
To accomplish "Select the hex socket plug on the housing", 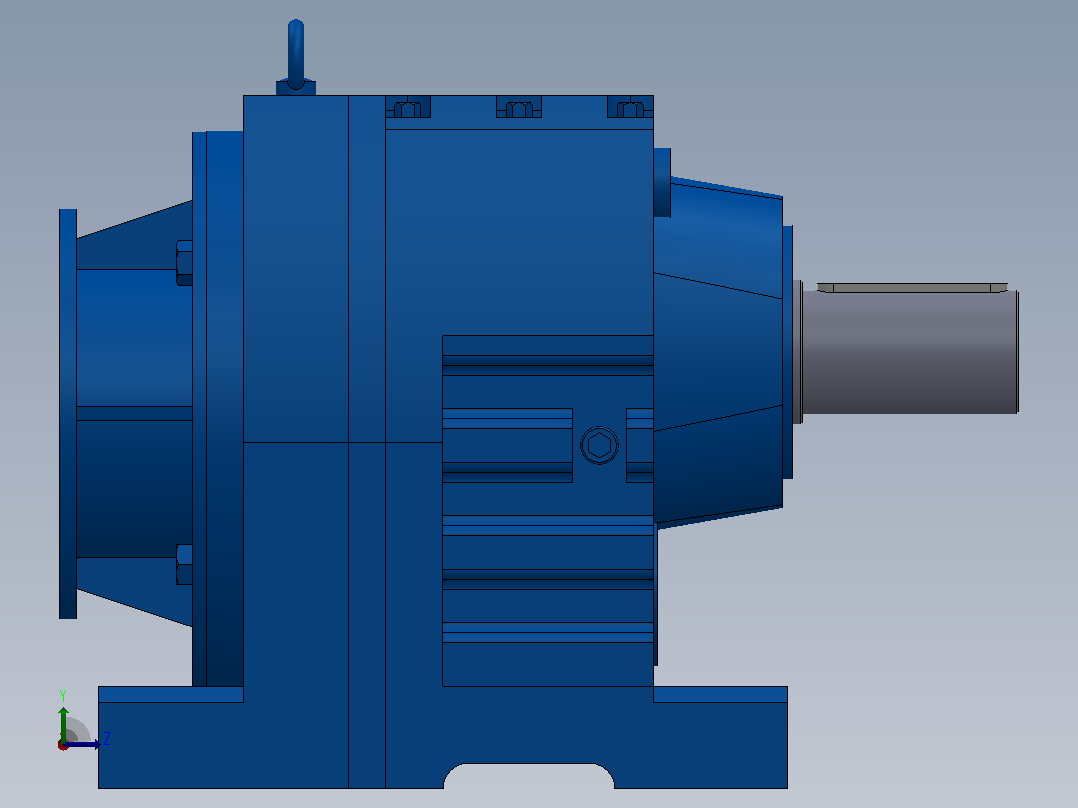I will point(599,446).
